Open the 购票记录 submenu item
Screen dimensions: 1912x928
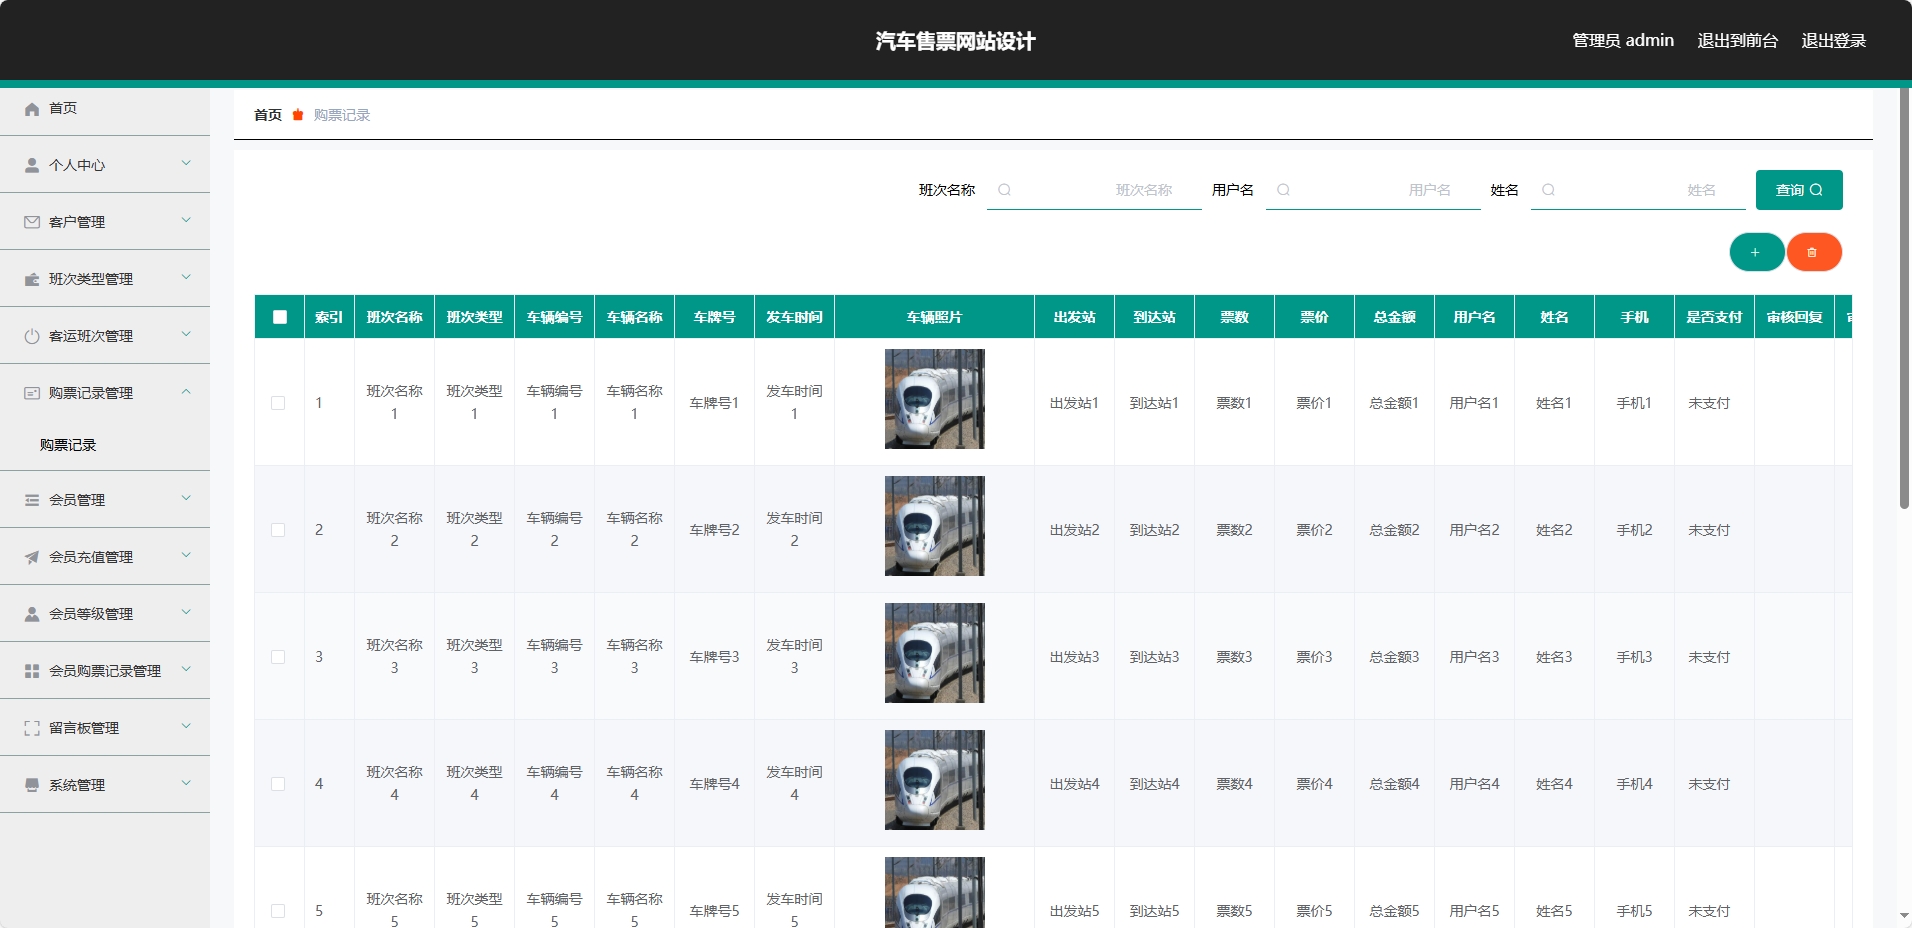point(68,445)
